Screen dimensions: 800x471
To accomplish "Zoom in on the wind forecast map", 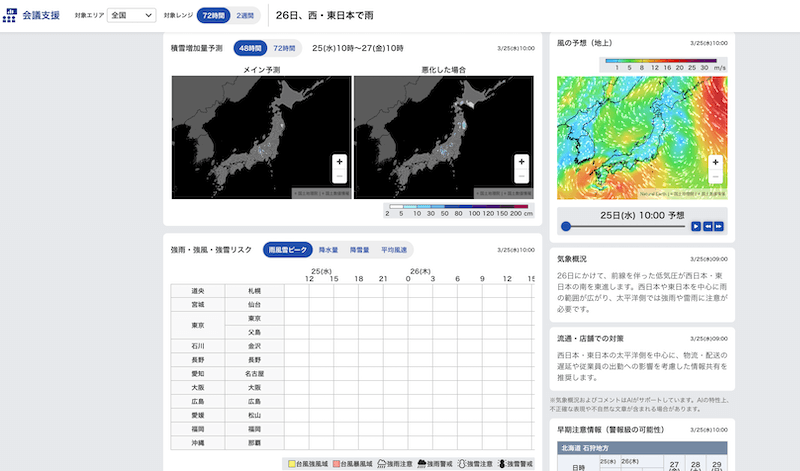I will coord(713,162).
